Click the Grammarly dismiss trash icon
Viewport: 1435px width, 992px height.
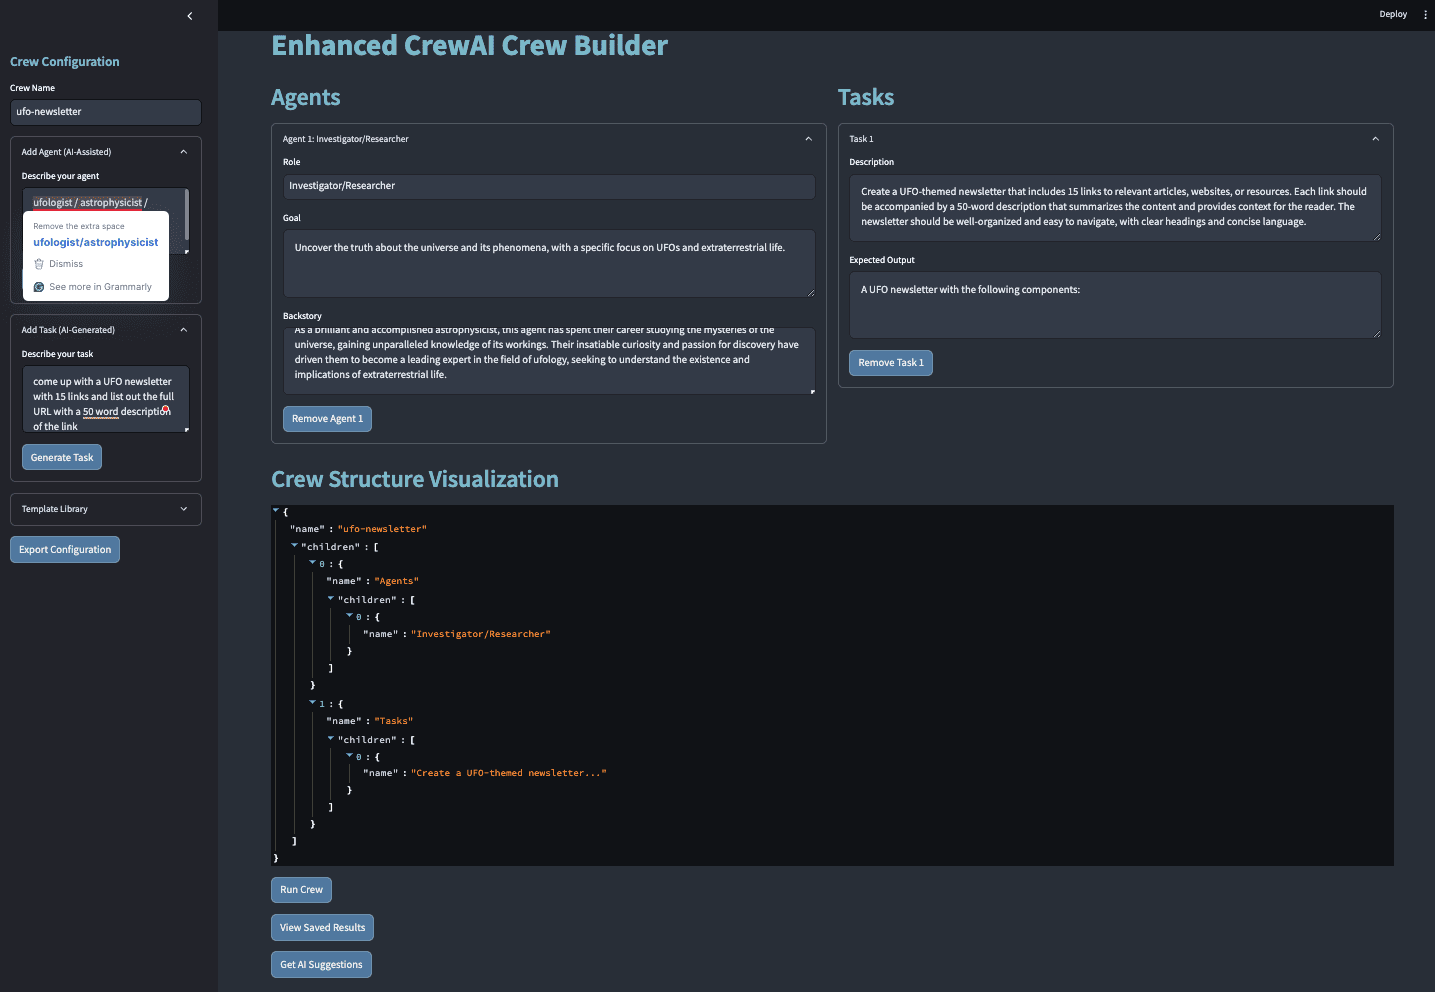tap(39, 264)
